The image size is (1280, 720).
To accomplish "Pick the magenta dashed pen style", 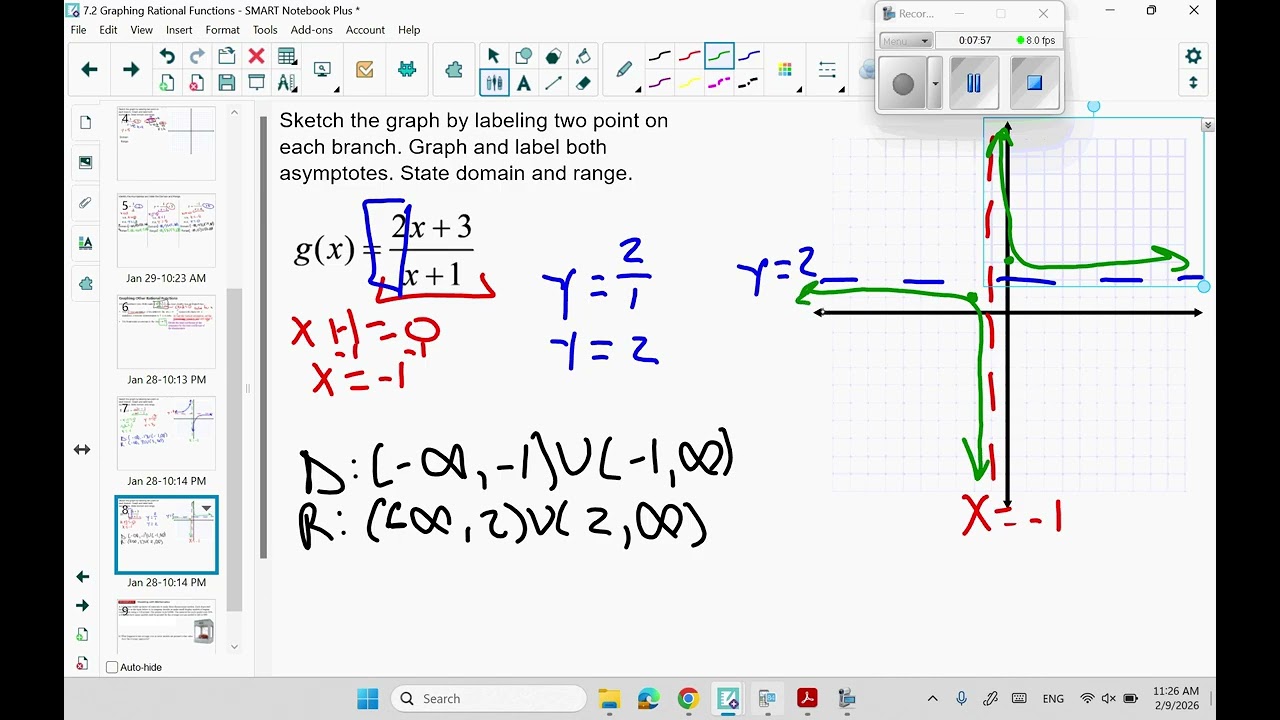I will (x=720, y=83).
